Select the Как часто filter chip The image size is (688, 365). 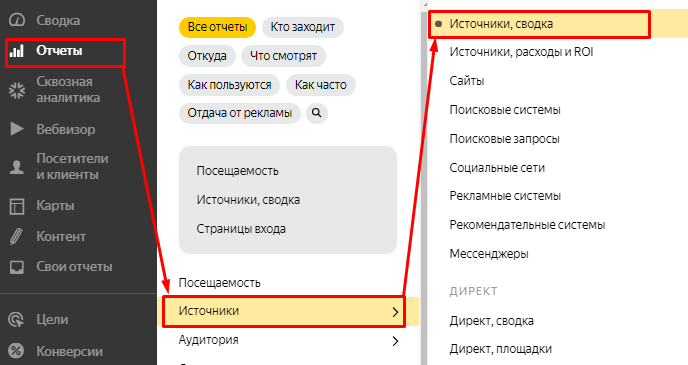[x=321, y=85]
